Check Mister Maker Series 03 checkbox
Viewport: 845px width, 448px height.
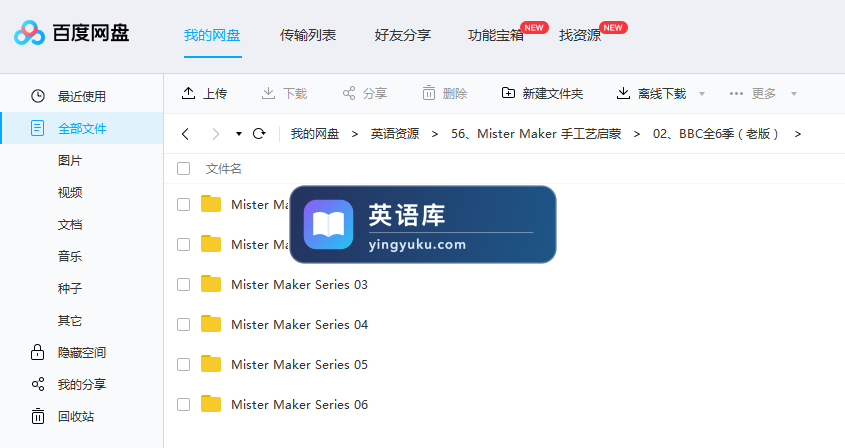pyautogui.click(x=183, y=284)
